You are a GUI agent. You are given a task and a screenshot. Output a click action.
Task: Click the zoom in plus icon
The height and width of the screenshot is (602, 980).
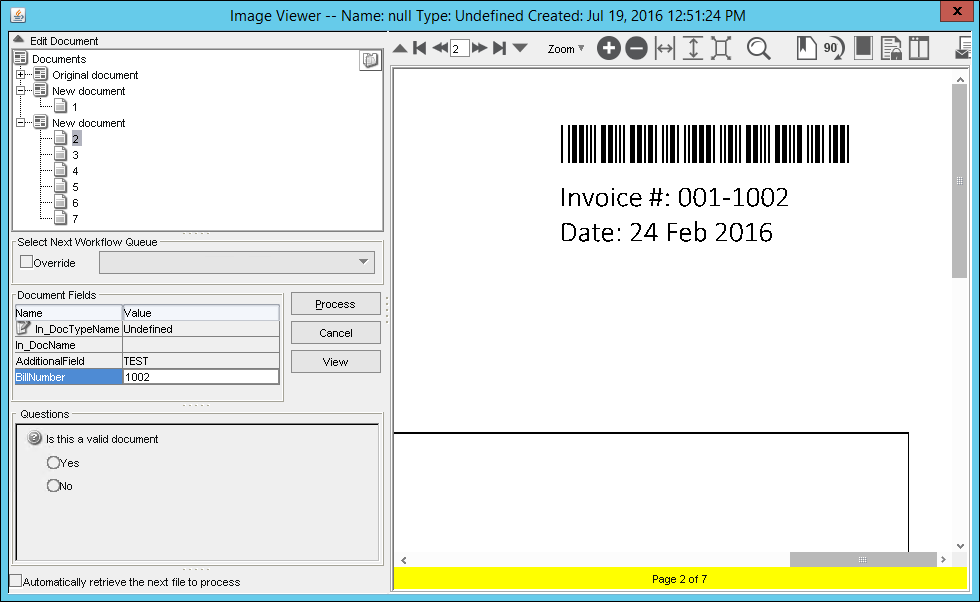(608, 48)
